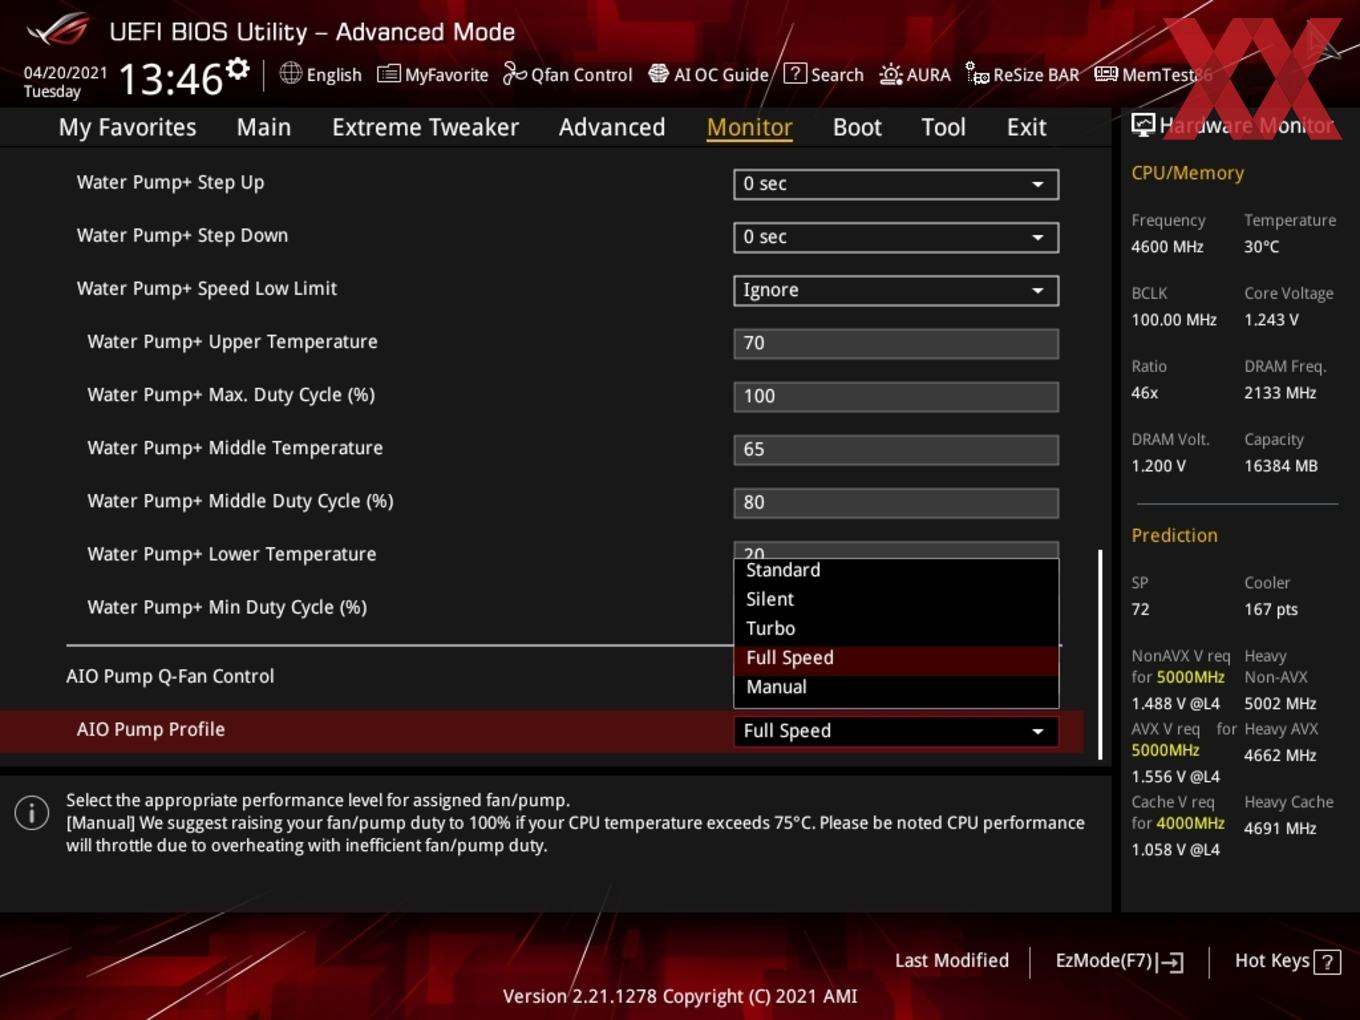Click the 2133 MHz DRAM frequency value
The width and height of the screenshot is (1360, 1020).
[x=1280, y=392]
